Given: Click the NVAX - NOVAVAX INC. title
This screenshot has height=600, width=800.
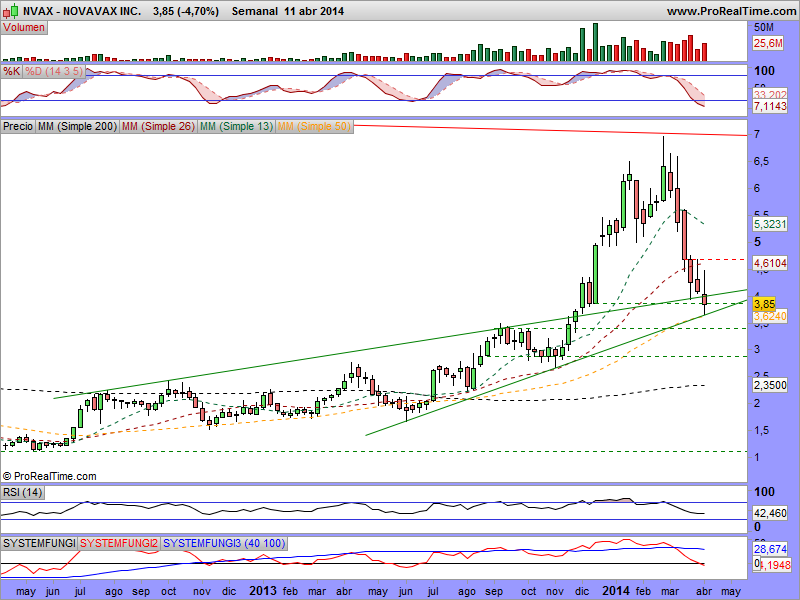Looking at the screenshot, I should point(82,11).
